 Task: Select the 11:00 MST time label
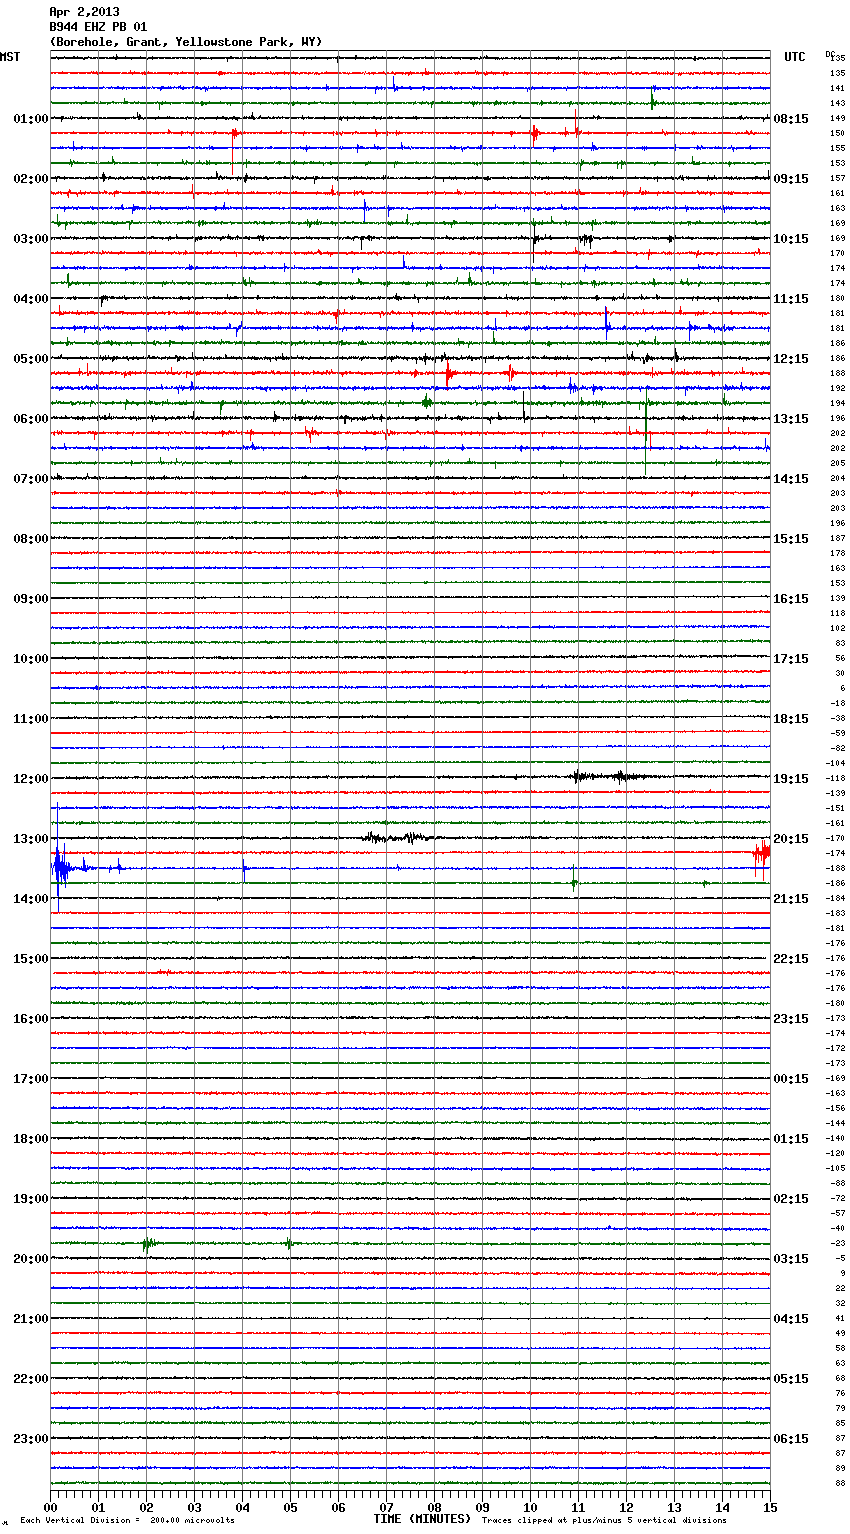click(x=31, y=719)
